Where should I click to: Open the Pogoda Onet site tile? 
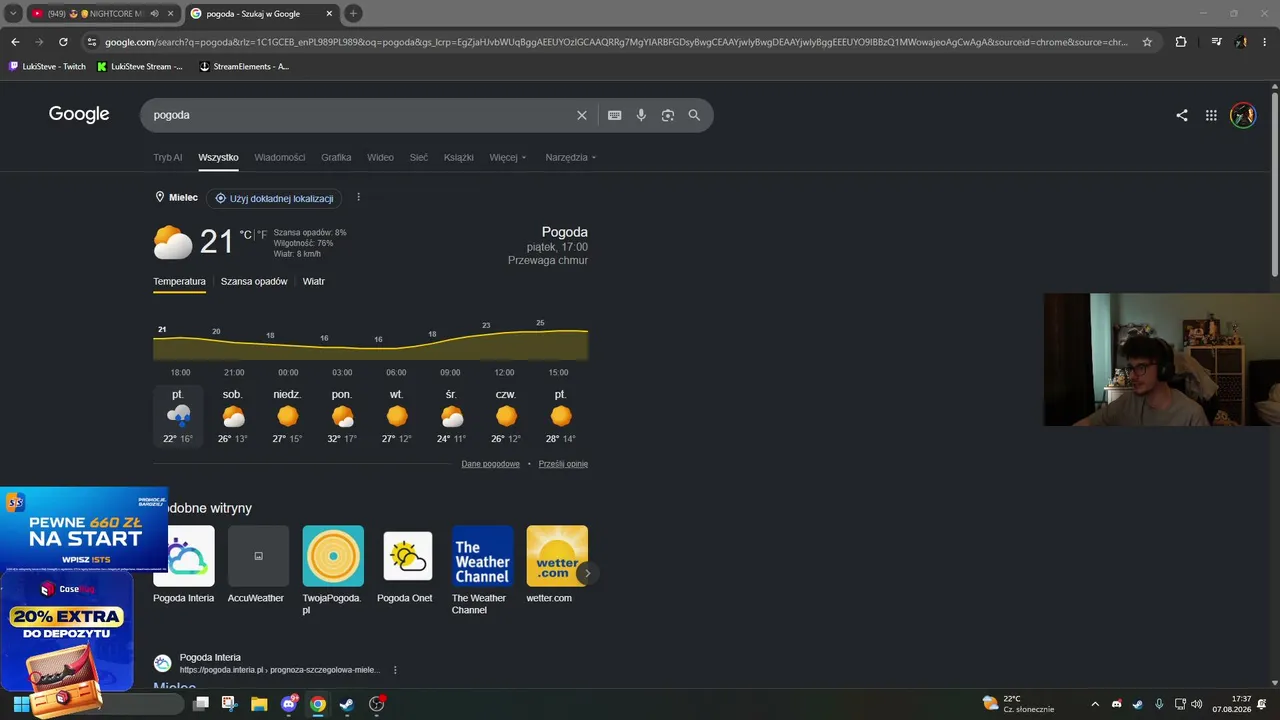(407, 564)
